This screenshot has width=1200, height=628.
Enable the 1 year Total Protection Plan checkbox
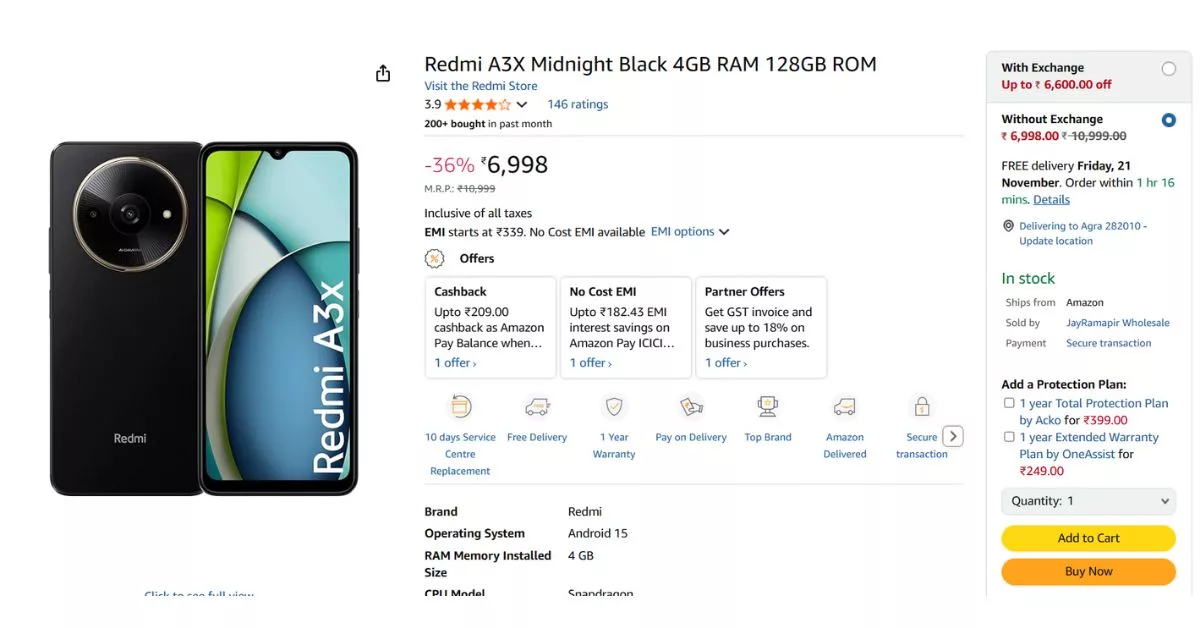1010,403
